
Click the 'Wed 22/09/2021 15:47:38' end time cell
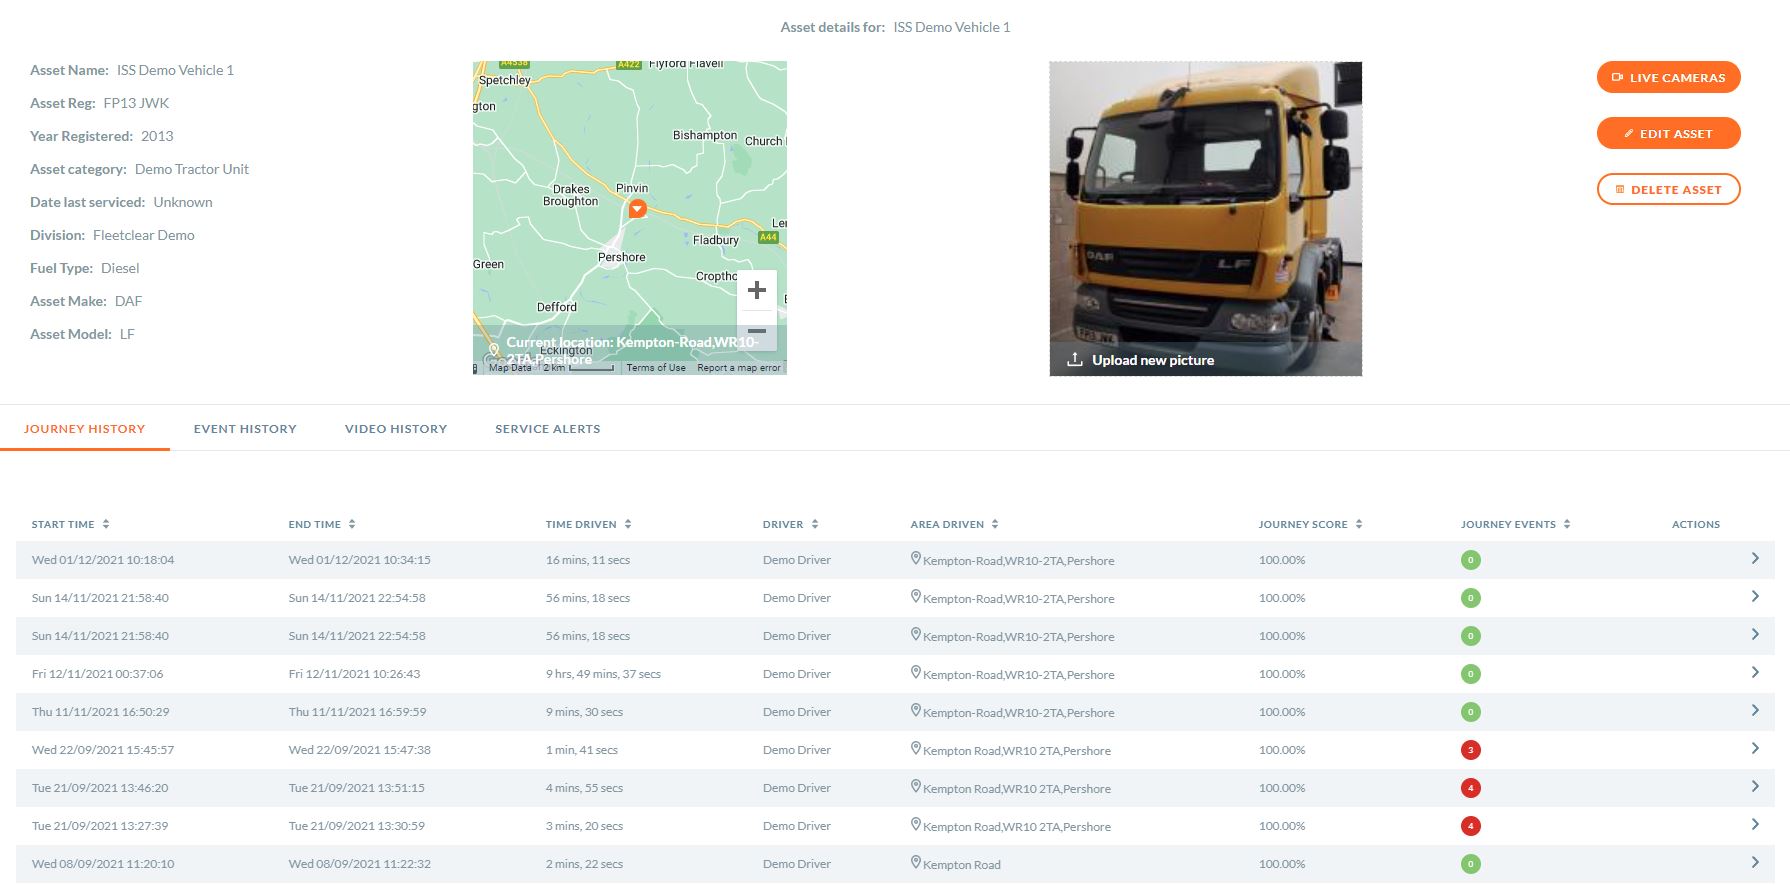tap(360, 750)
